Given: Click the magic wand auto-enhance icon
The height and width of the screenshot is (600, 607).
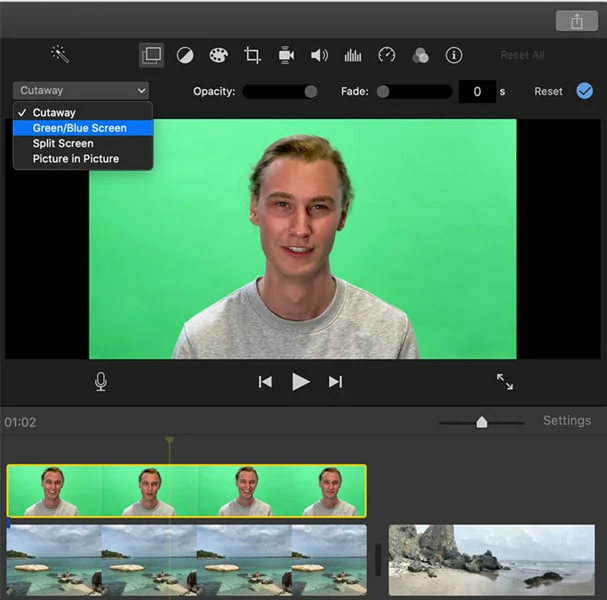Looking at the screenshot, I should click(x=60, y=54).
